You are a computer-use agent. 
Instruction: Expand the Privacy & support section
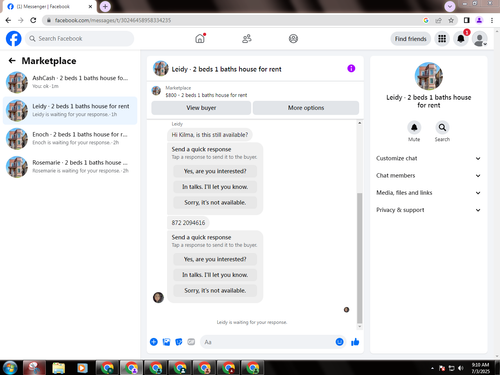point(428,210)
